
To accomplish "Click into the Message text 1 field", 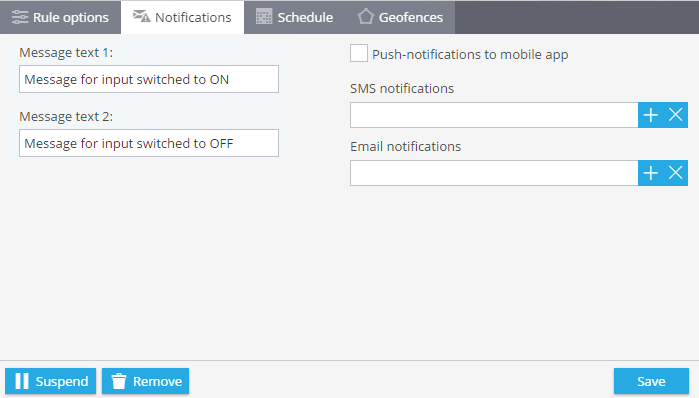I will point(149,79).
